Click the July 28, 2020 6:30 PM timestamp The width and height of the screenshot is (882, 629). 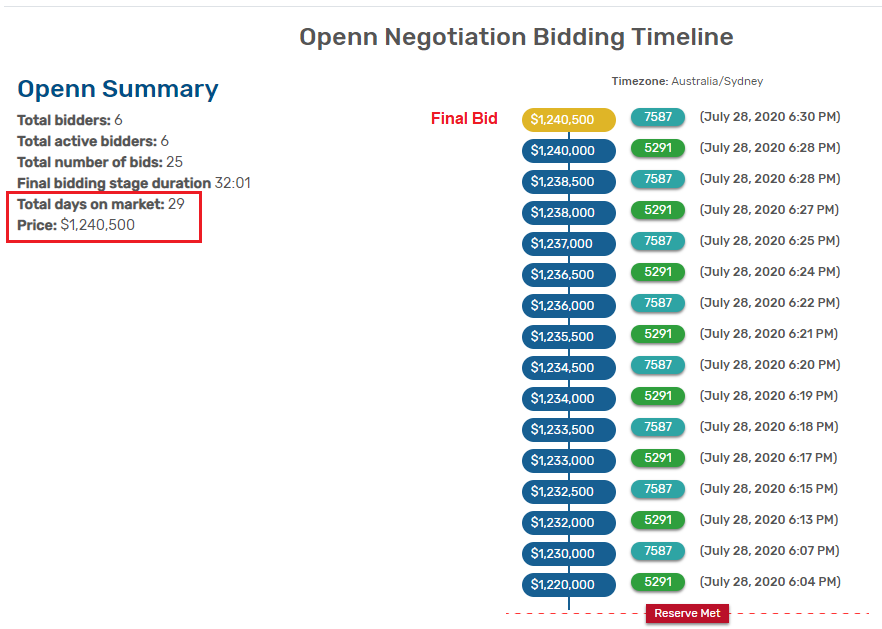pyautogui.click(x=769, y=117)
